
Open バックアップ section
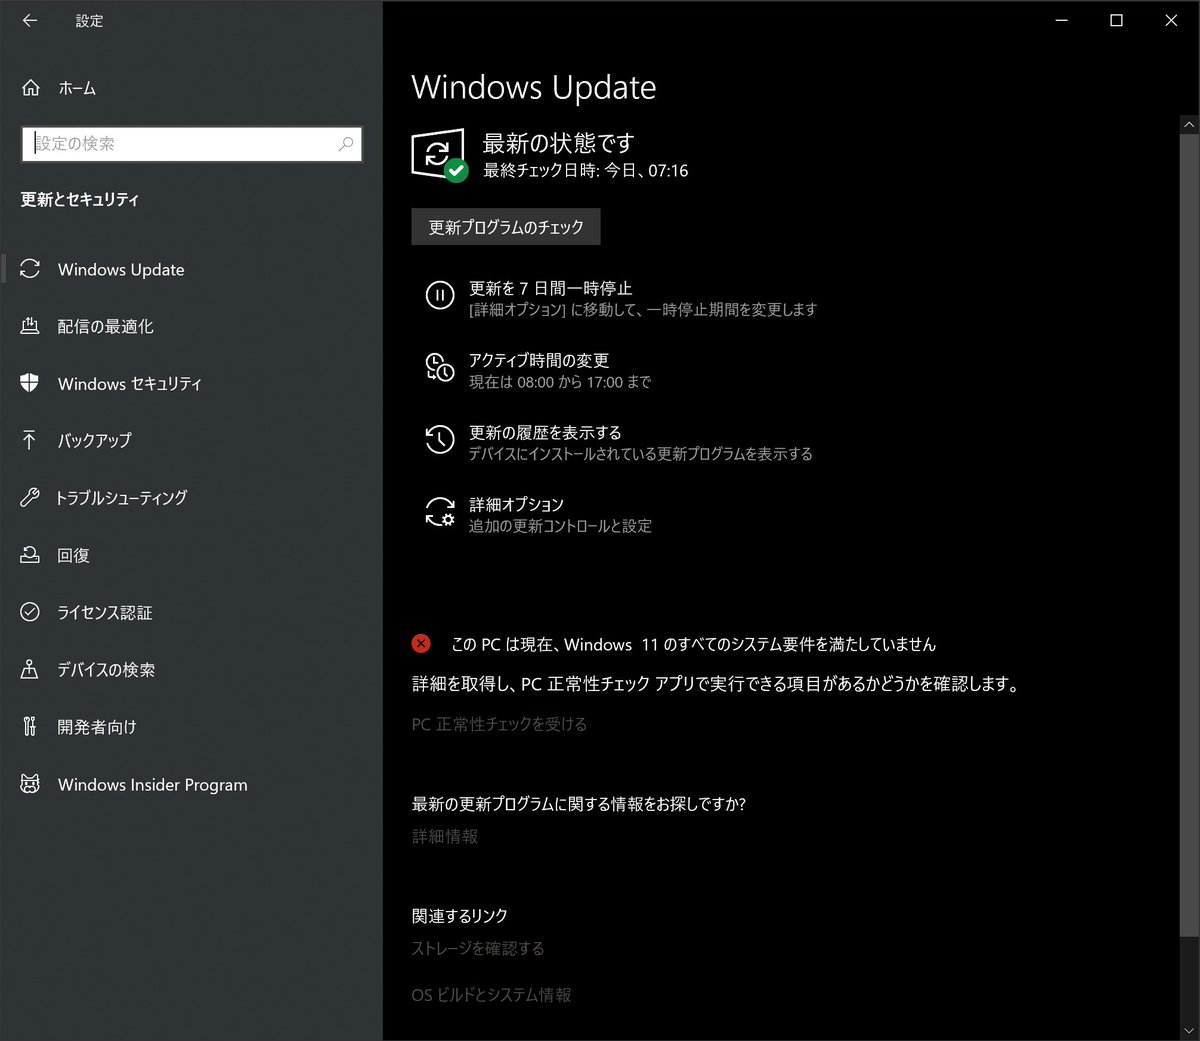(x=94, y=440)
